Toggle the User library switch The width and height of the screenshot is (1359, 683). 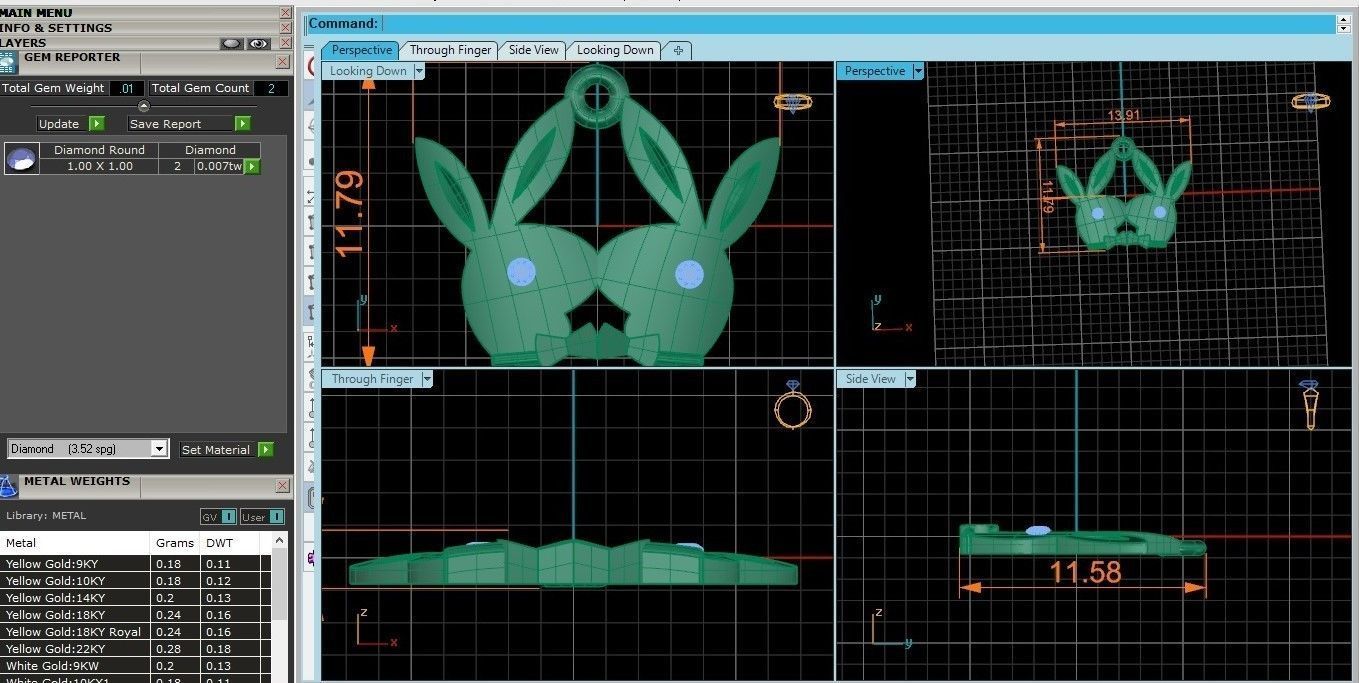[x=262, y=517]
